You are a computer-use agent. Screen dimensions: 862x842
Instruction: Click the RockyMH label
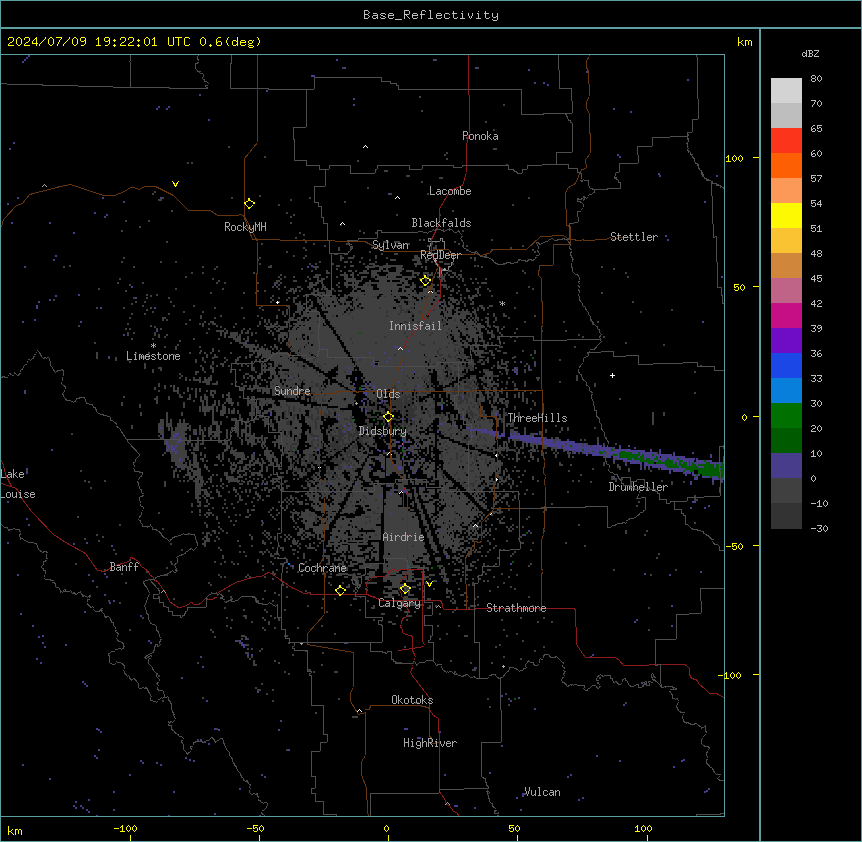(245, 227)
